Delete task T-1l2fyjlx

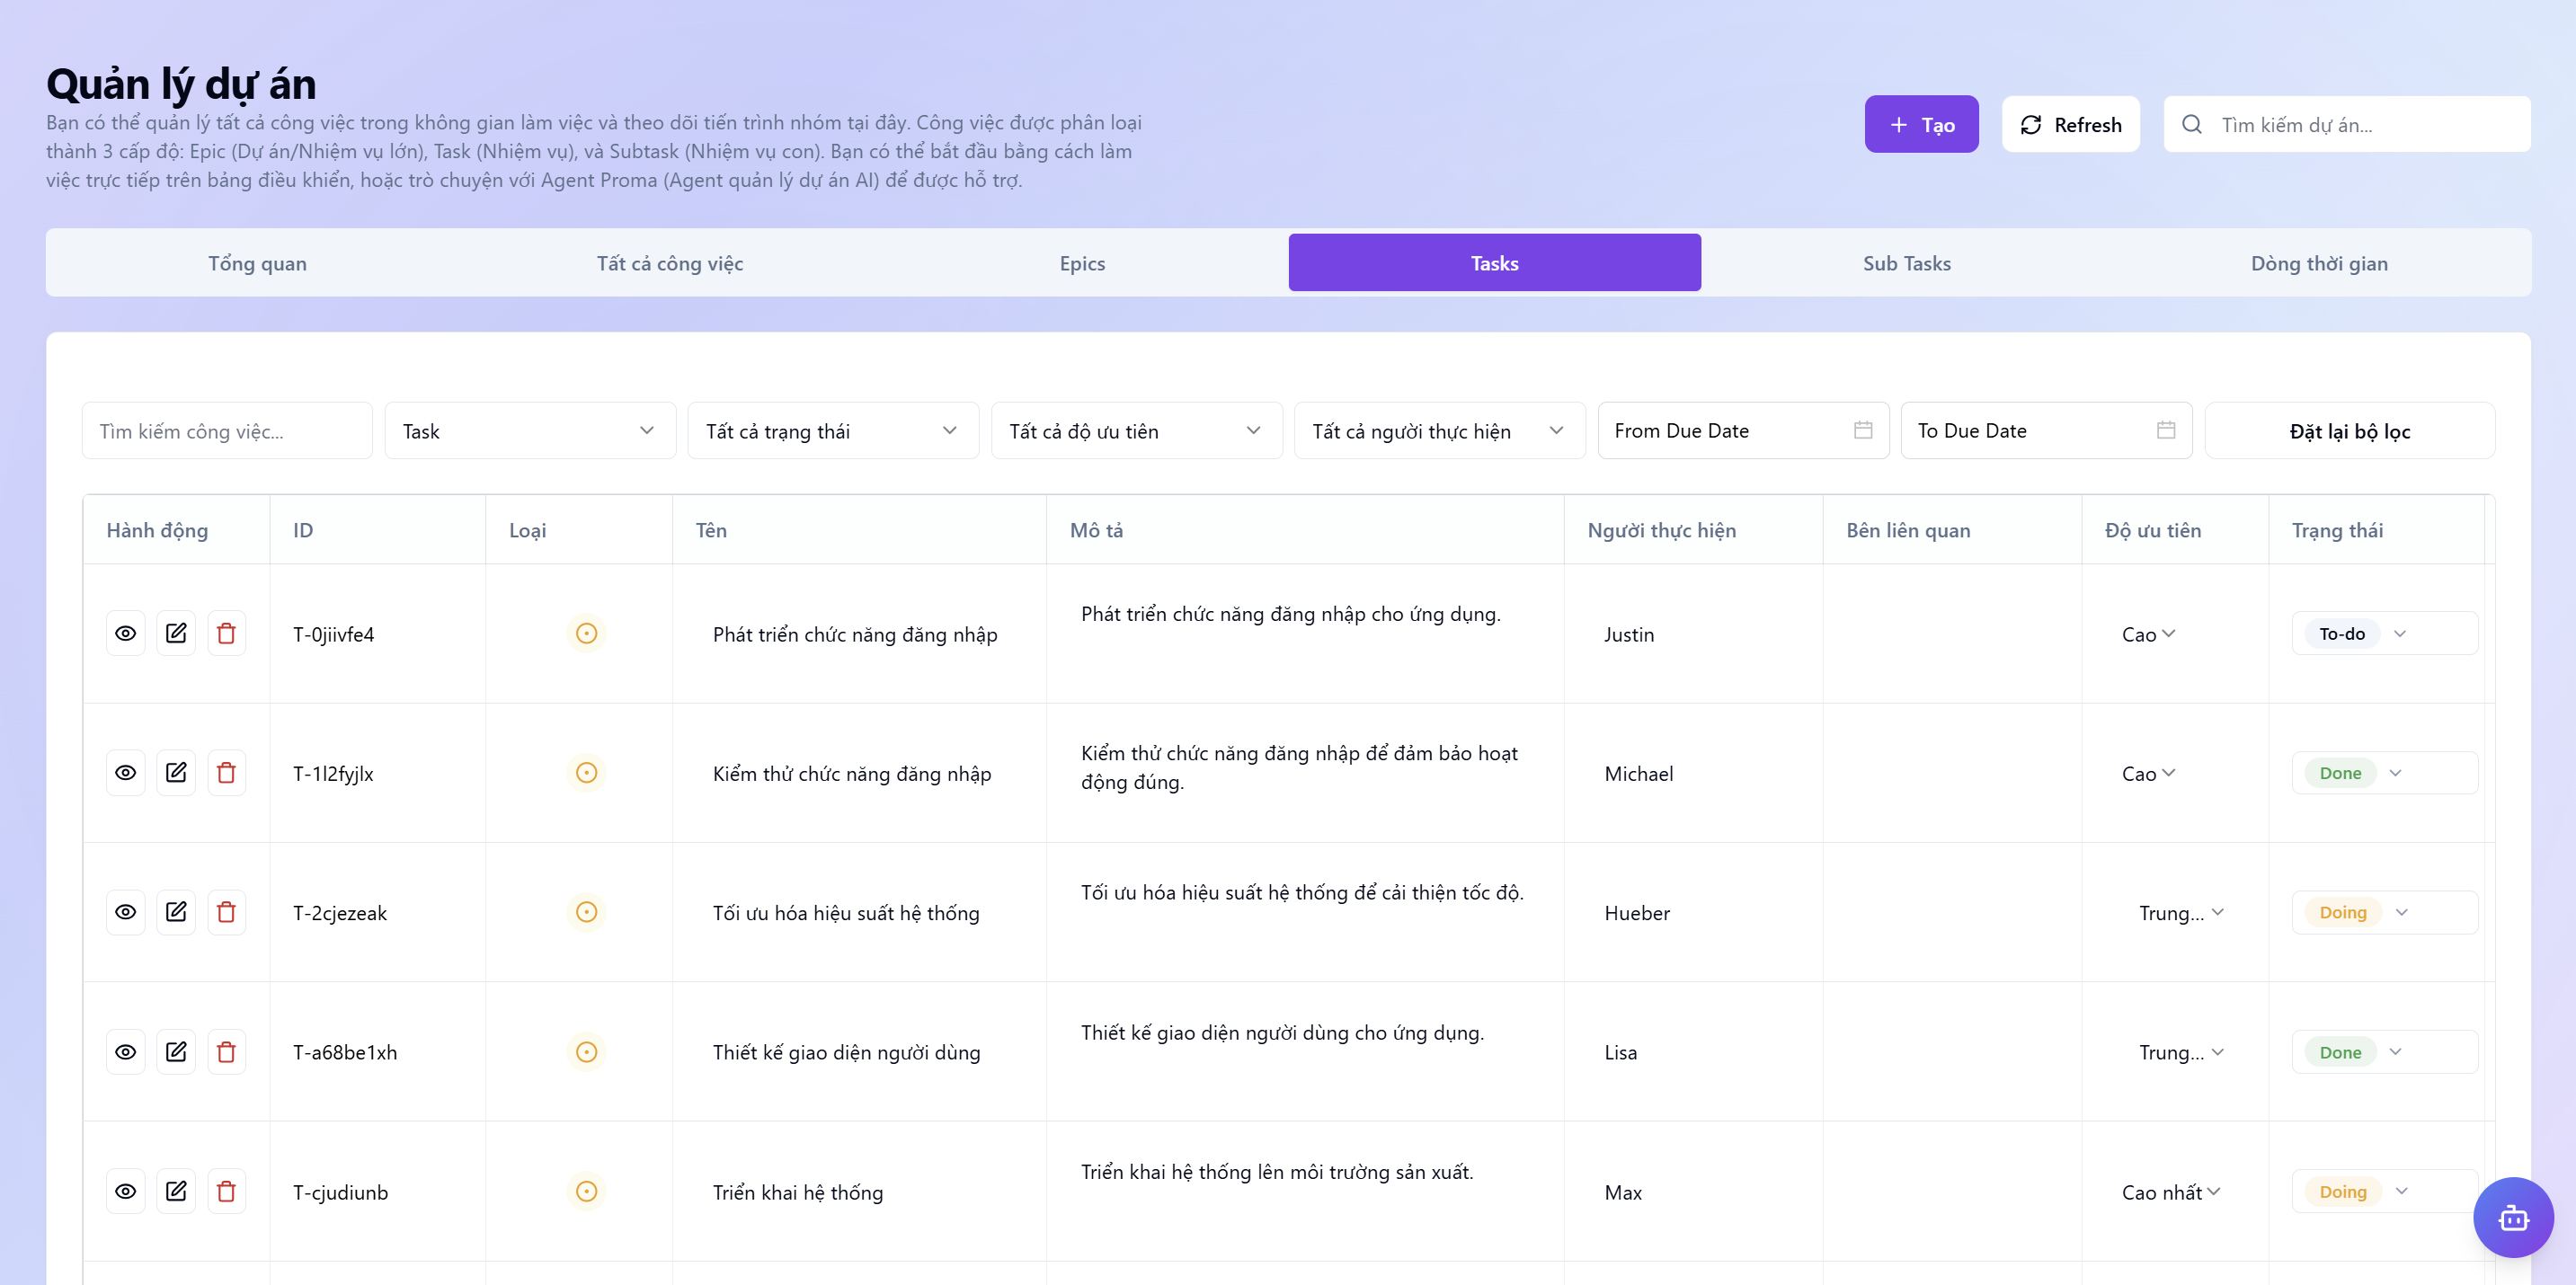point(226,773)
